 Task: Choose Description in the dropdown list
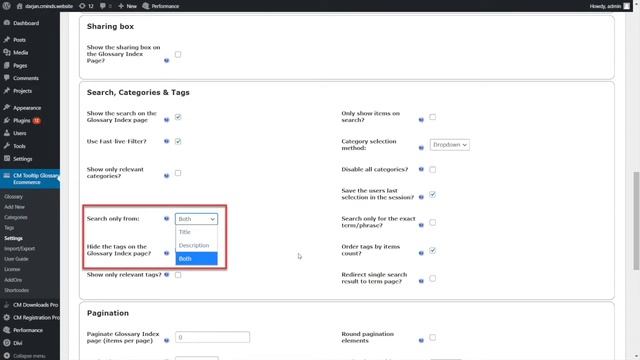pos(196,245)
